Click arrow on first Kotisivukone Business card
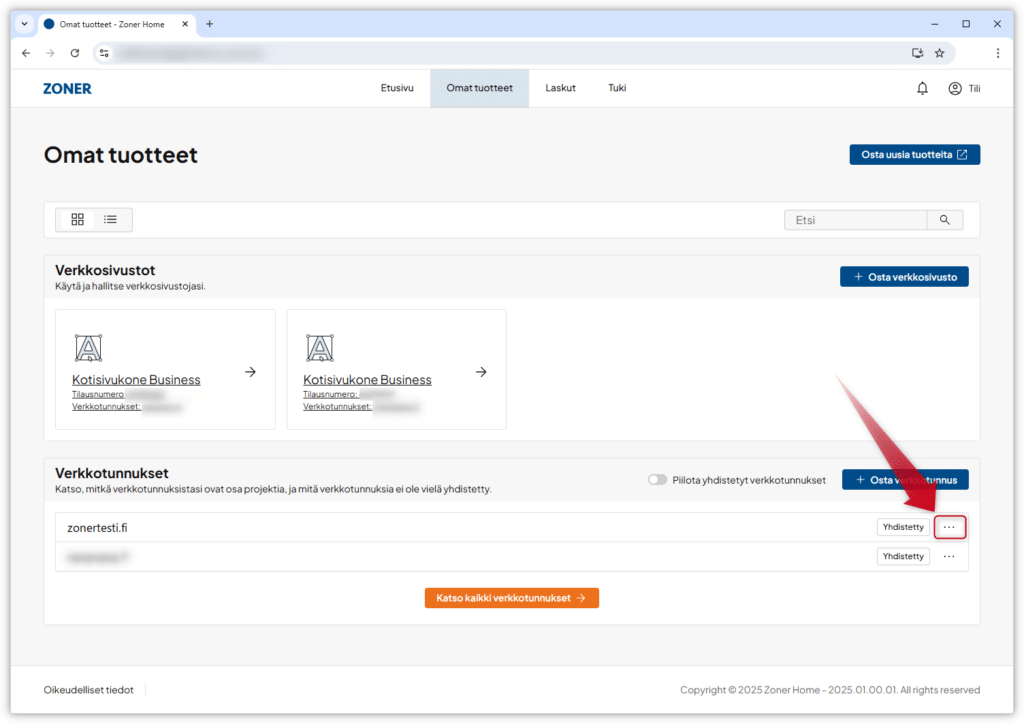This screenshot has height=724, width=1024. (x=250, y=372)
